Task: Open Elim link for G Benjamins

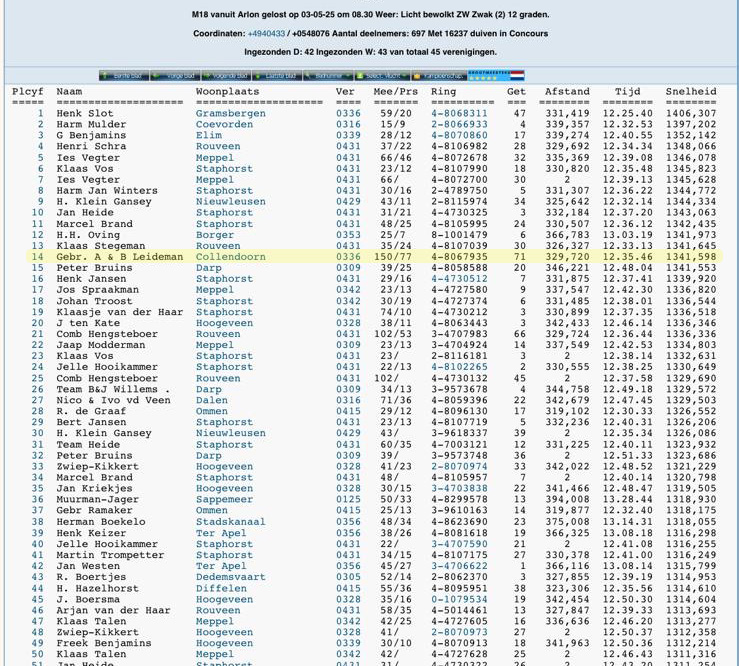Action: 208,135
